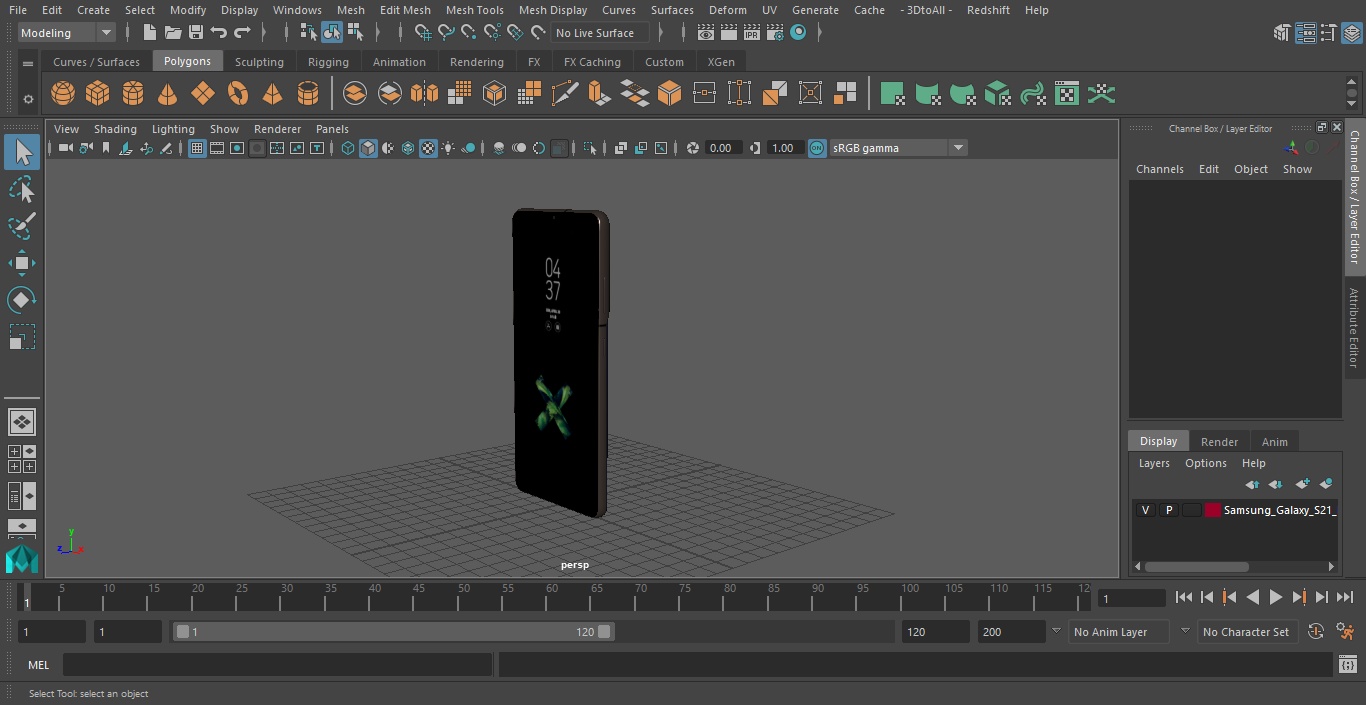
Task: Click the Extrude shelf icon
Action: coord(599,94)
